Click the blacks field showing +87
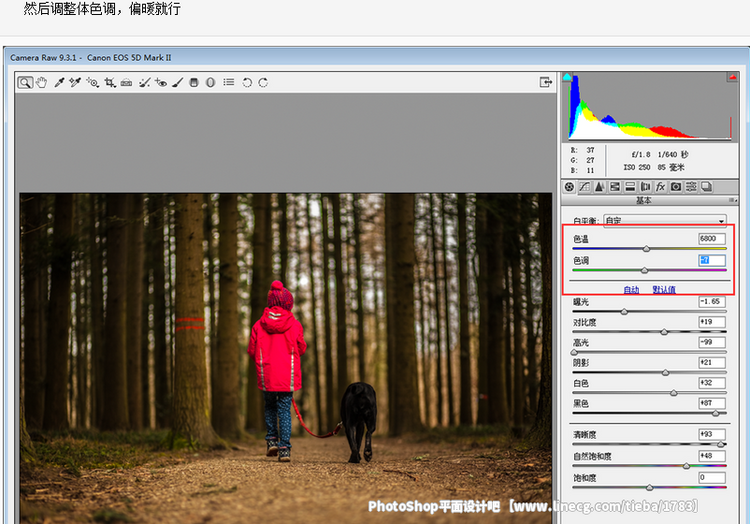 pyautogui.click(x=712, y=403)
